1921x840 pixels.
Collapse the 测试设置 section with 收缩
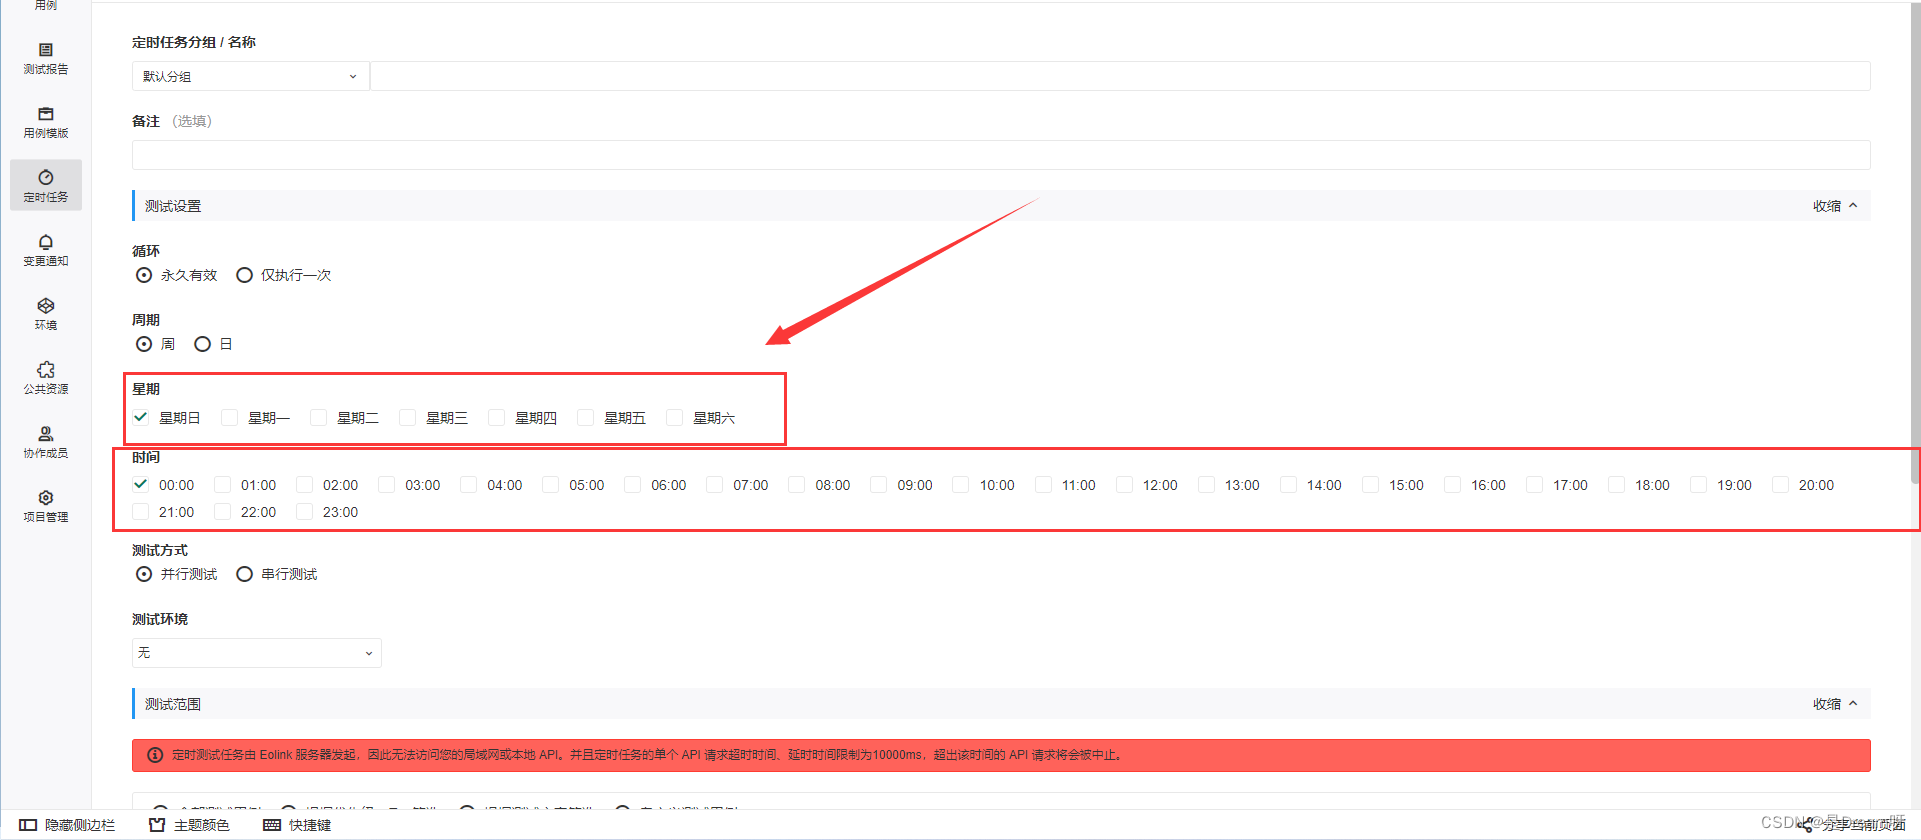coord(1836,206)
